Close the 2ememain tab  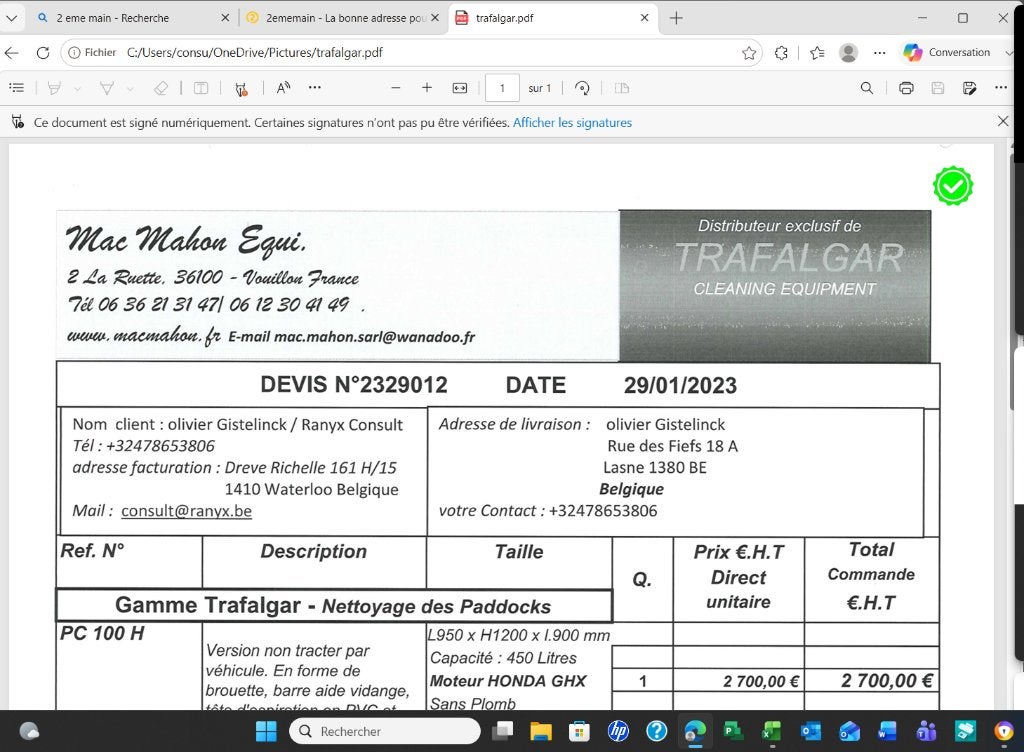(435, 18)
